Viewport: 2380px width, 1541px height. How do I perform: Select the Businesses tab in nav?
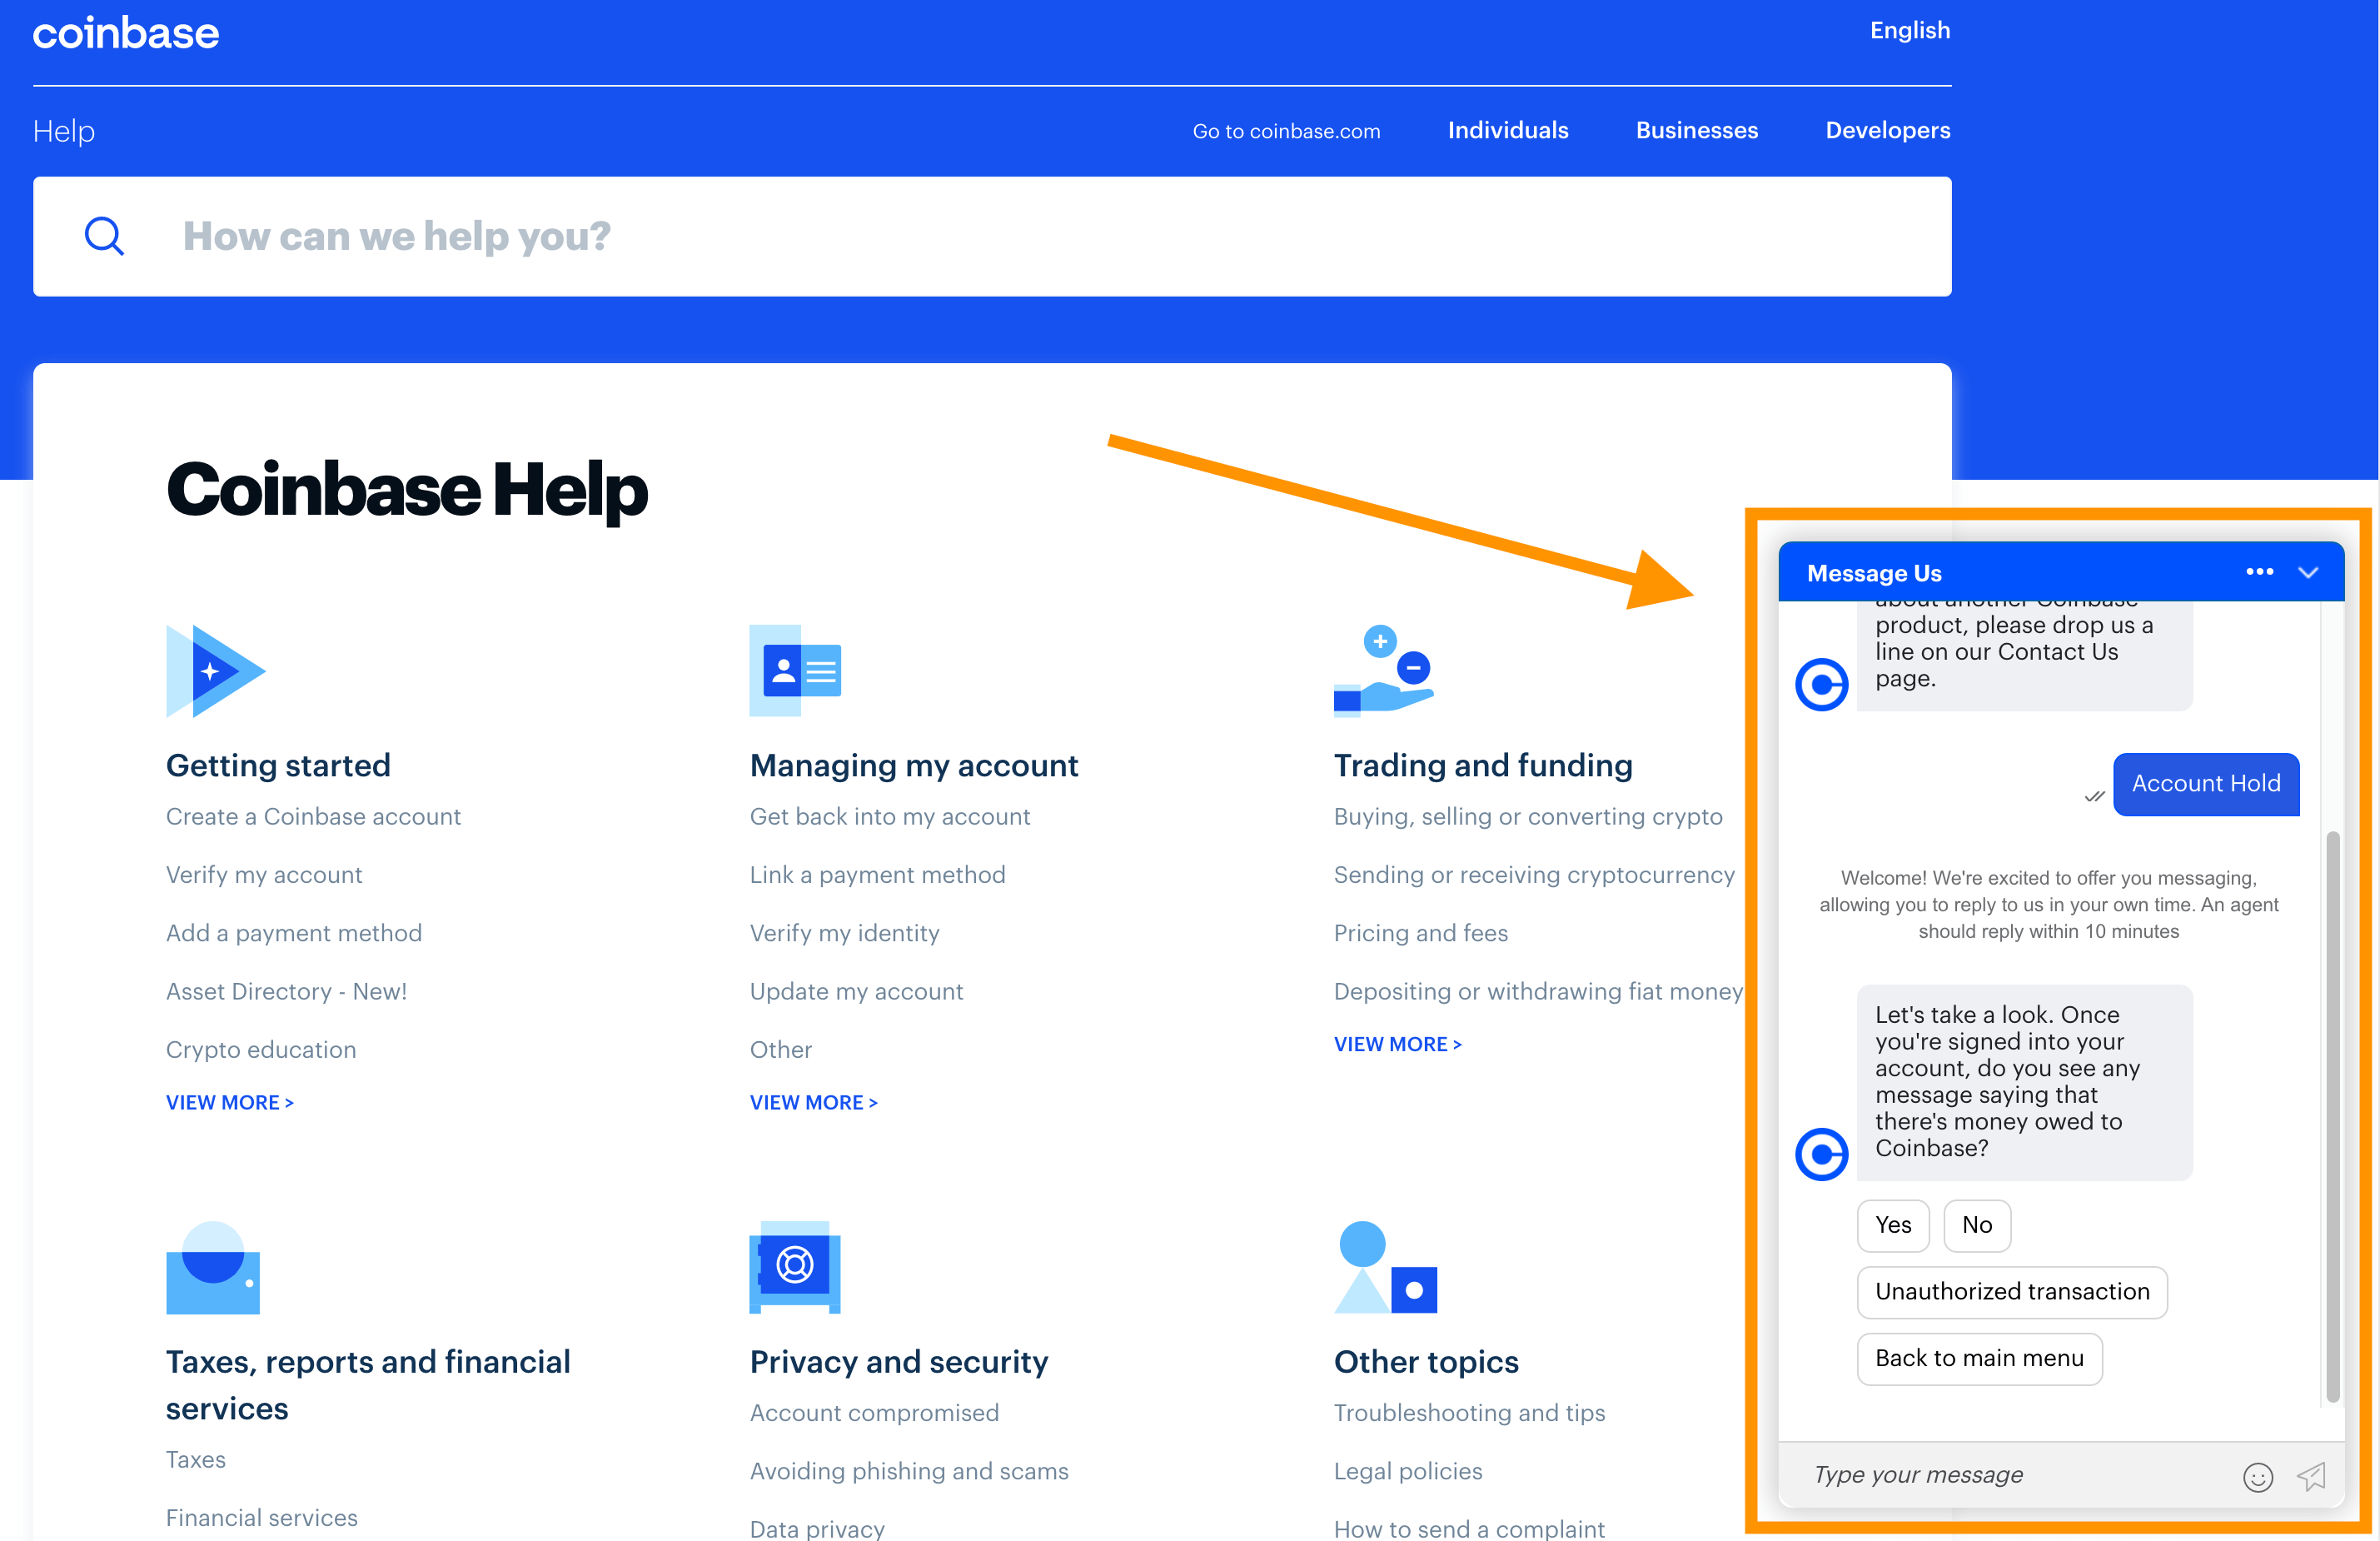1696,130
